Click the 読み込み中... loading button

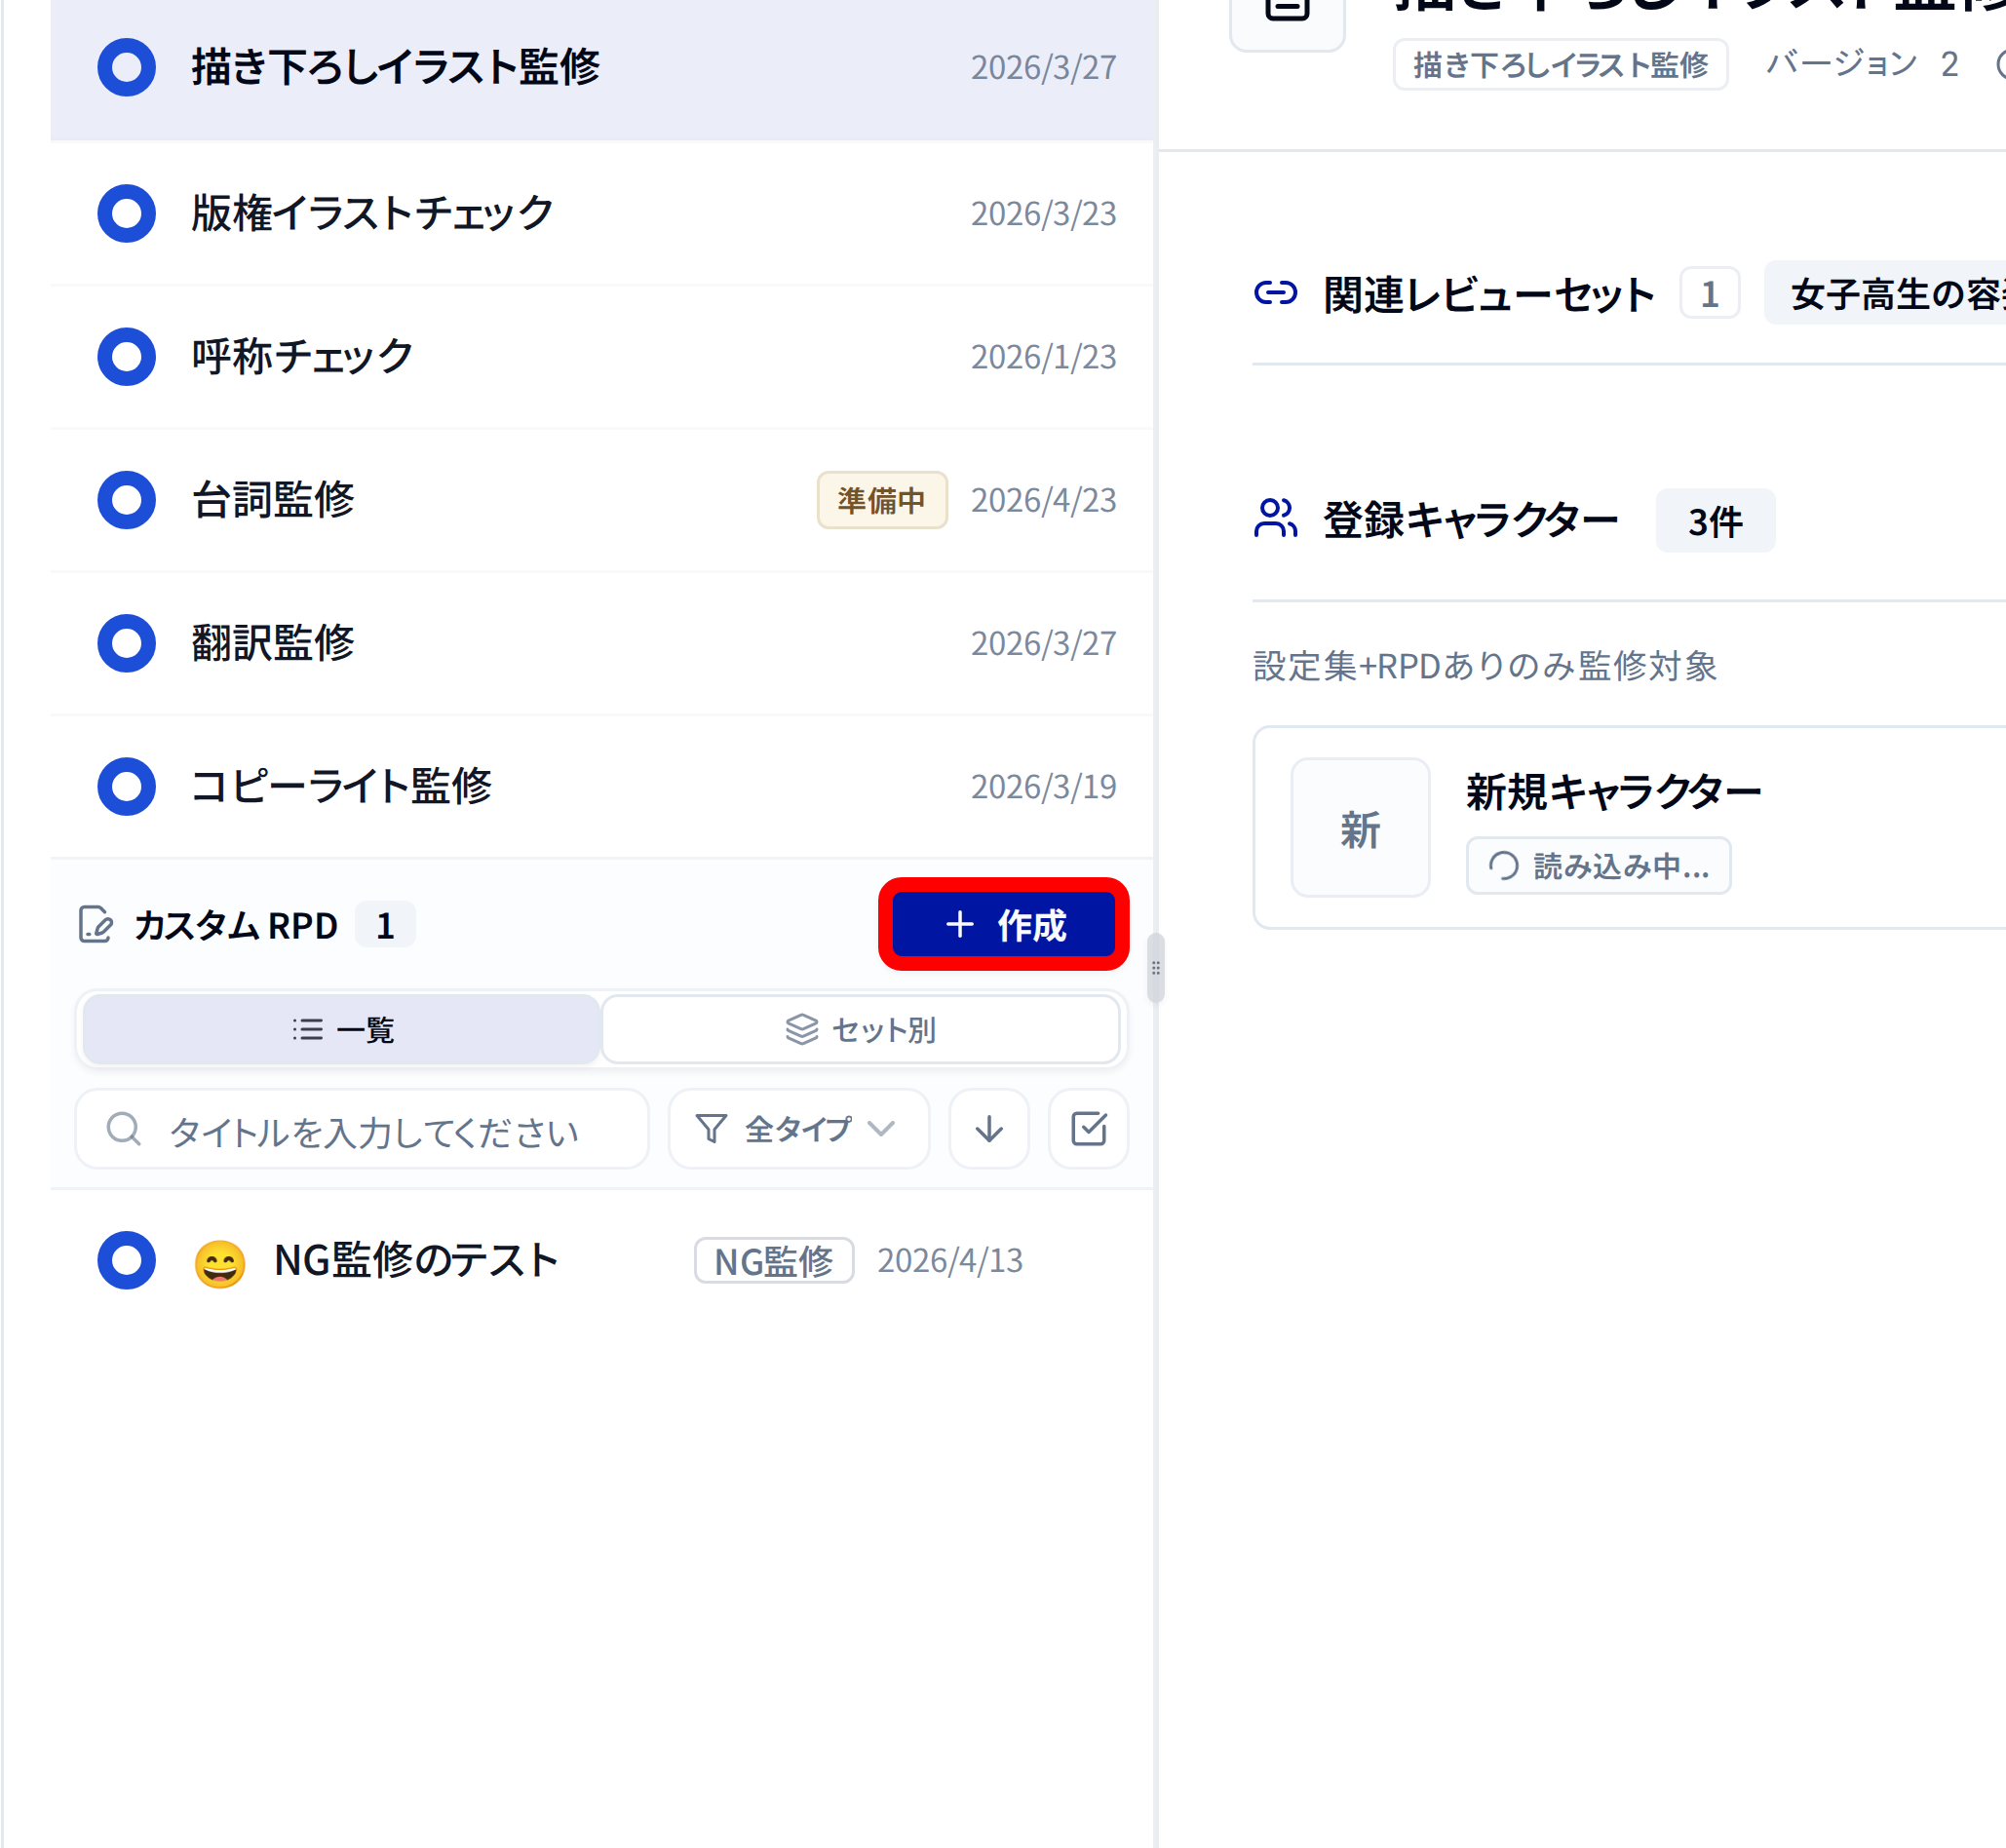click(x=1598, y=866)
